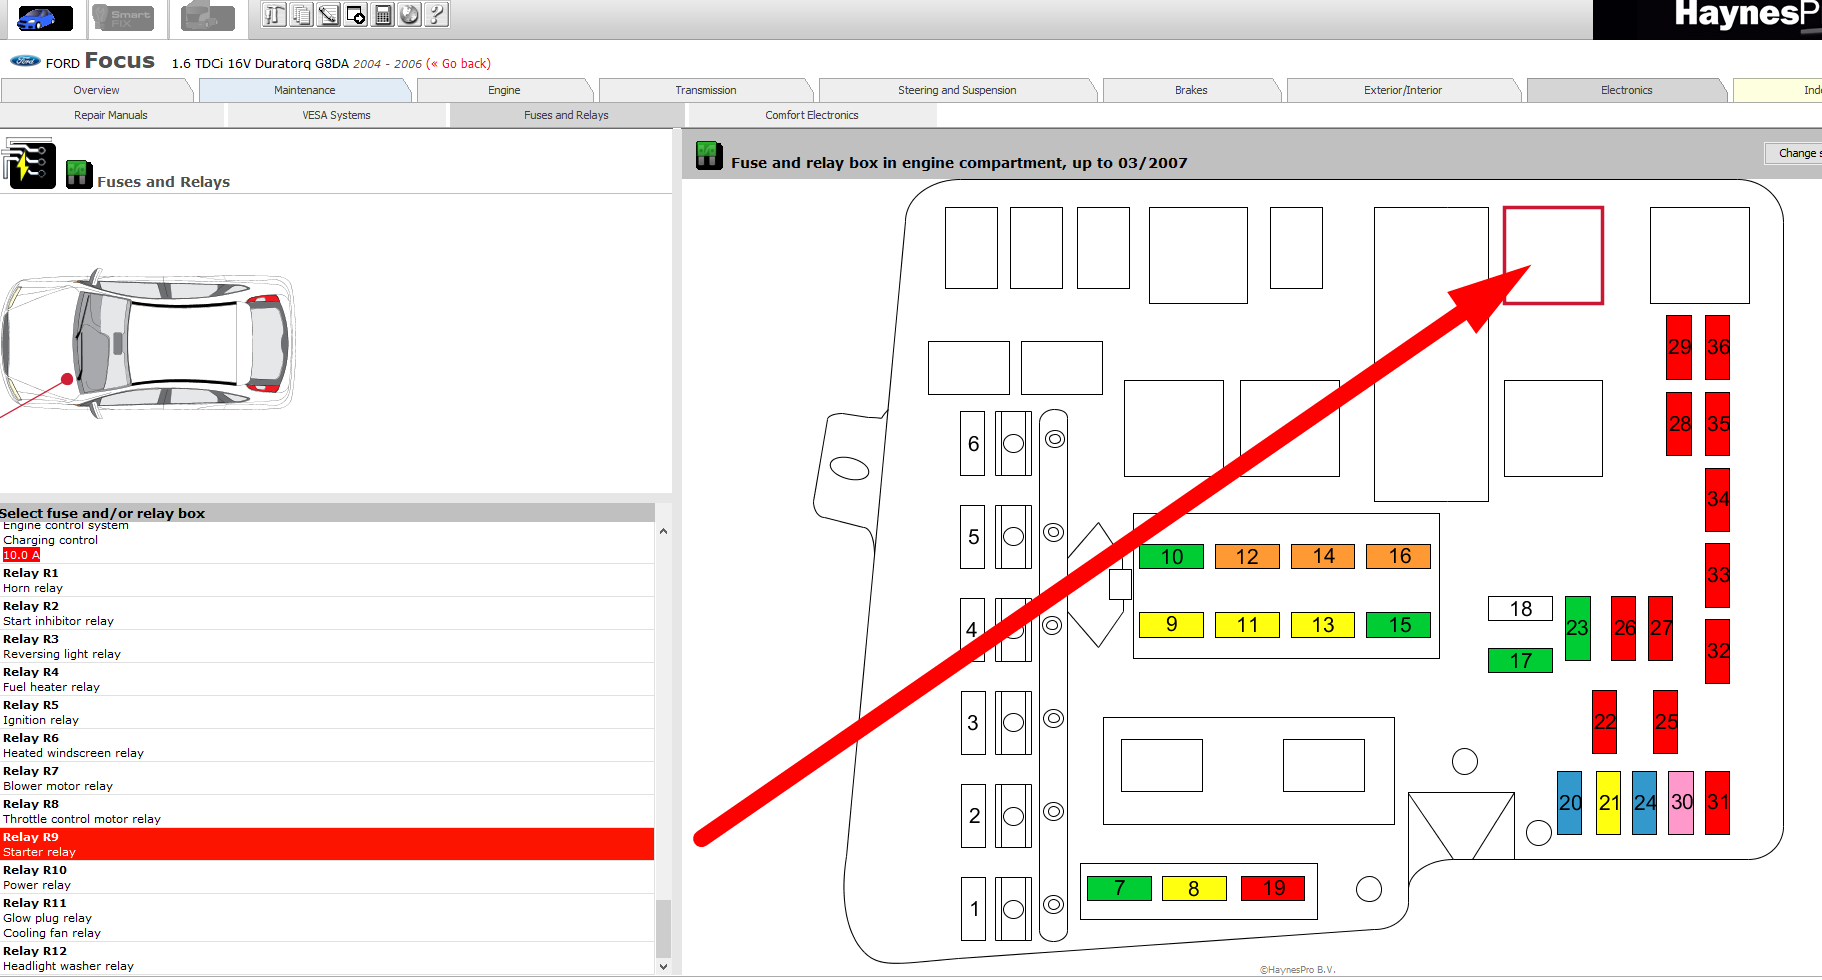Select Relay R3 Reversing light relay
Screen dimensions: 1822x980
coord(327,647)
